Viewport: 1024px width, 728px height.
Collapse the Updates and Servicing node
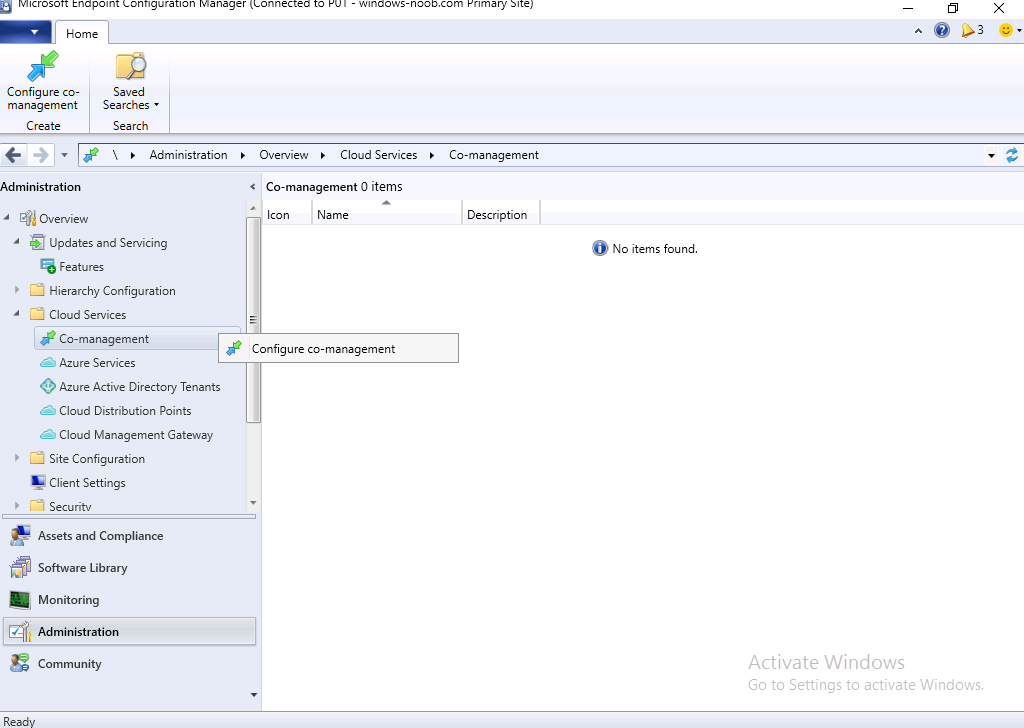pyautogui.click(x=16, y=242)
